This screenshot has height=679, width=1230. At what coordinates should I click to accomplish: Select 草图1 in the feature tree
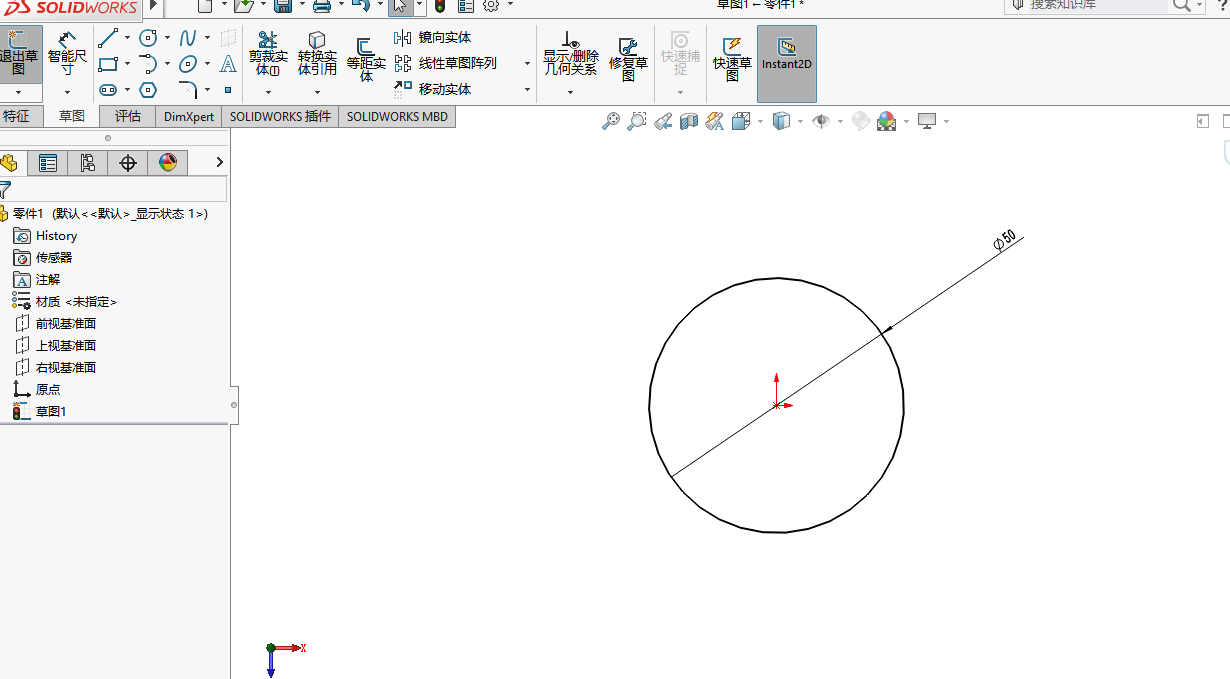point(50,411)
